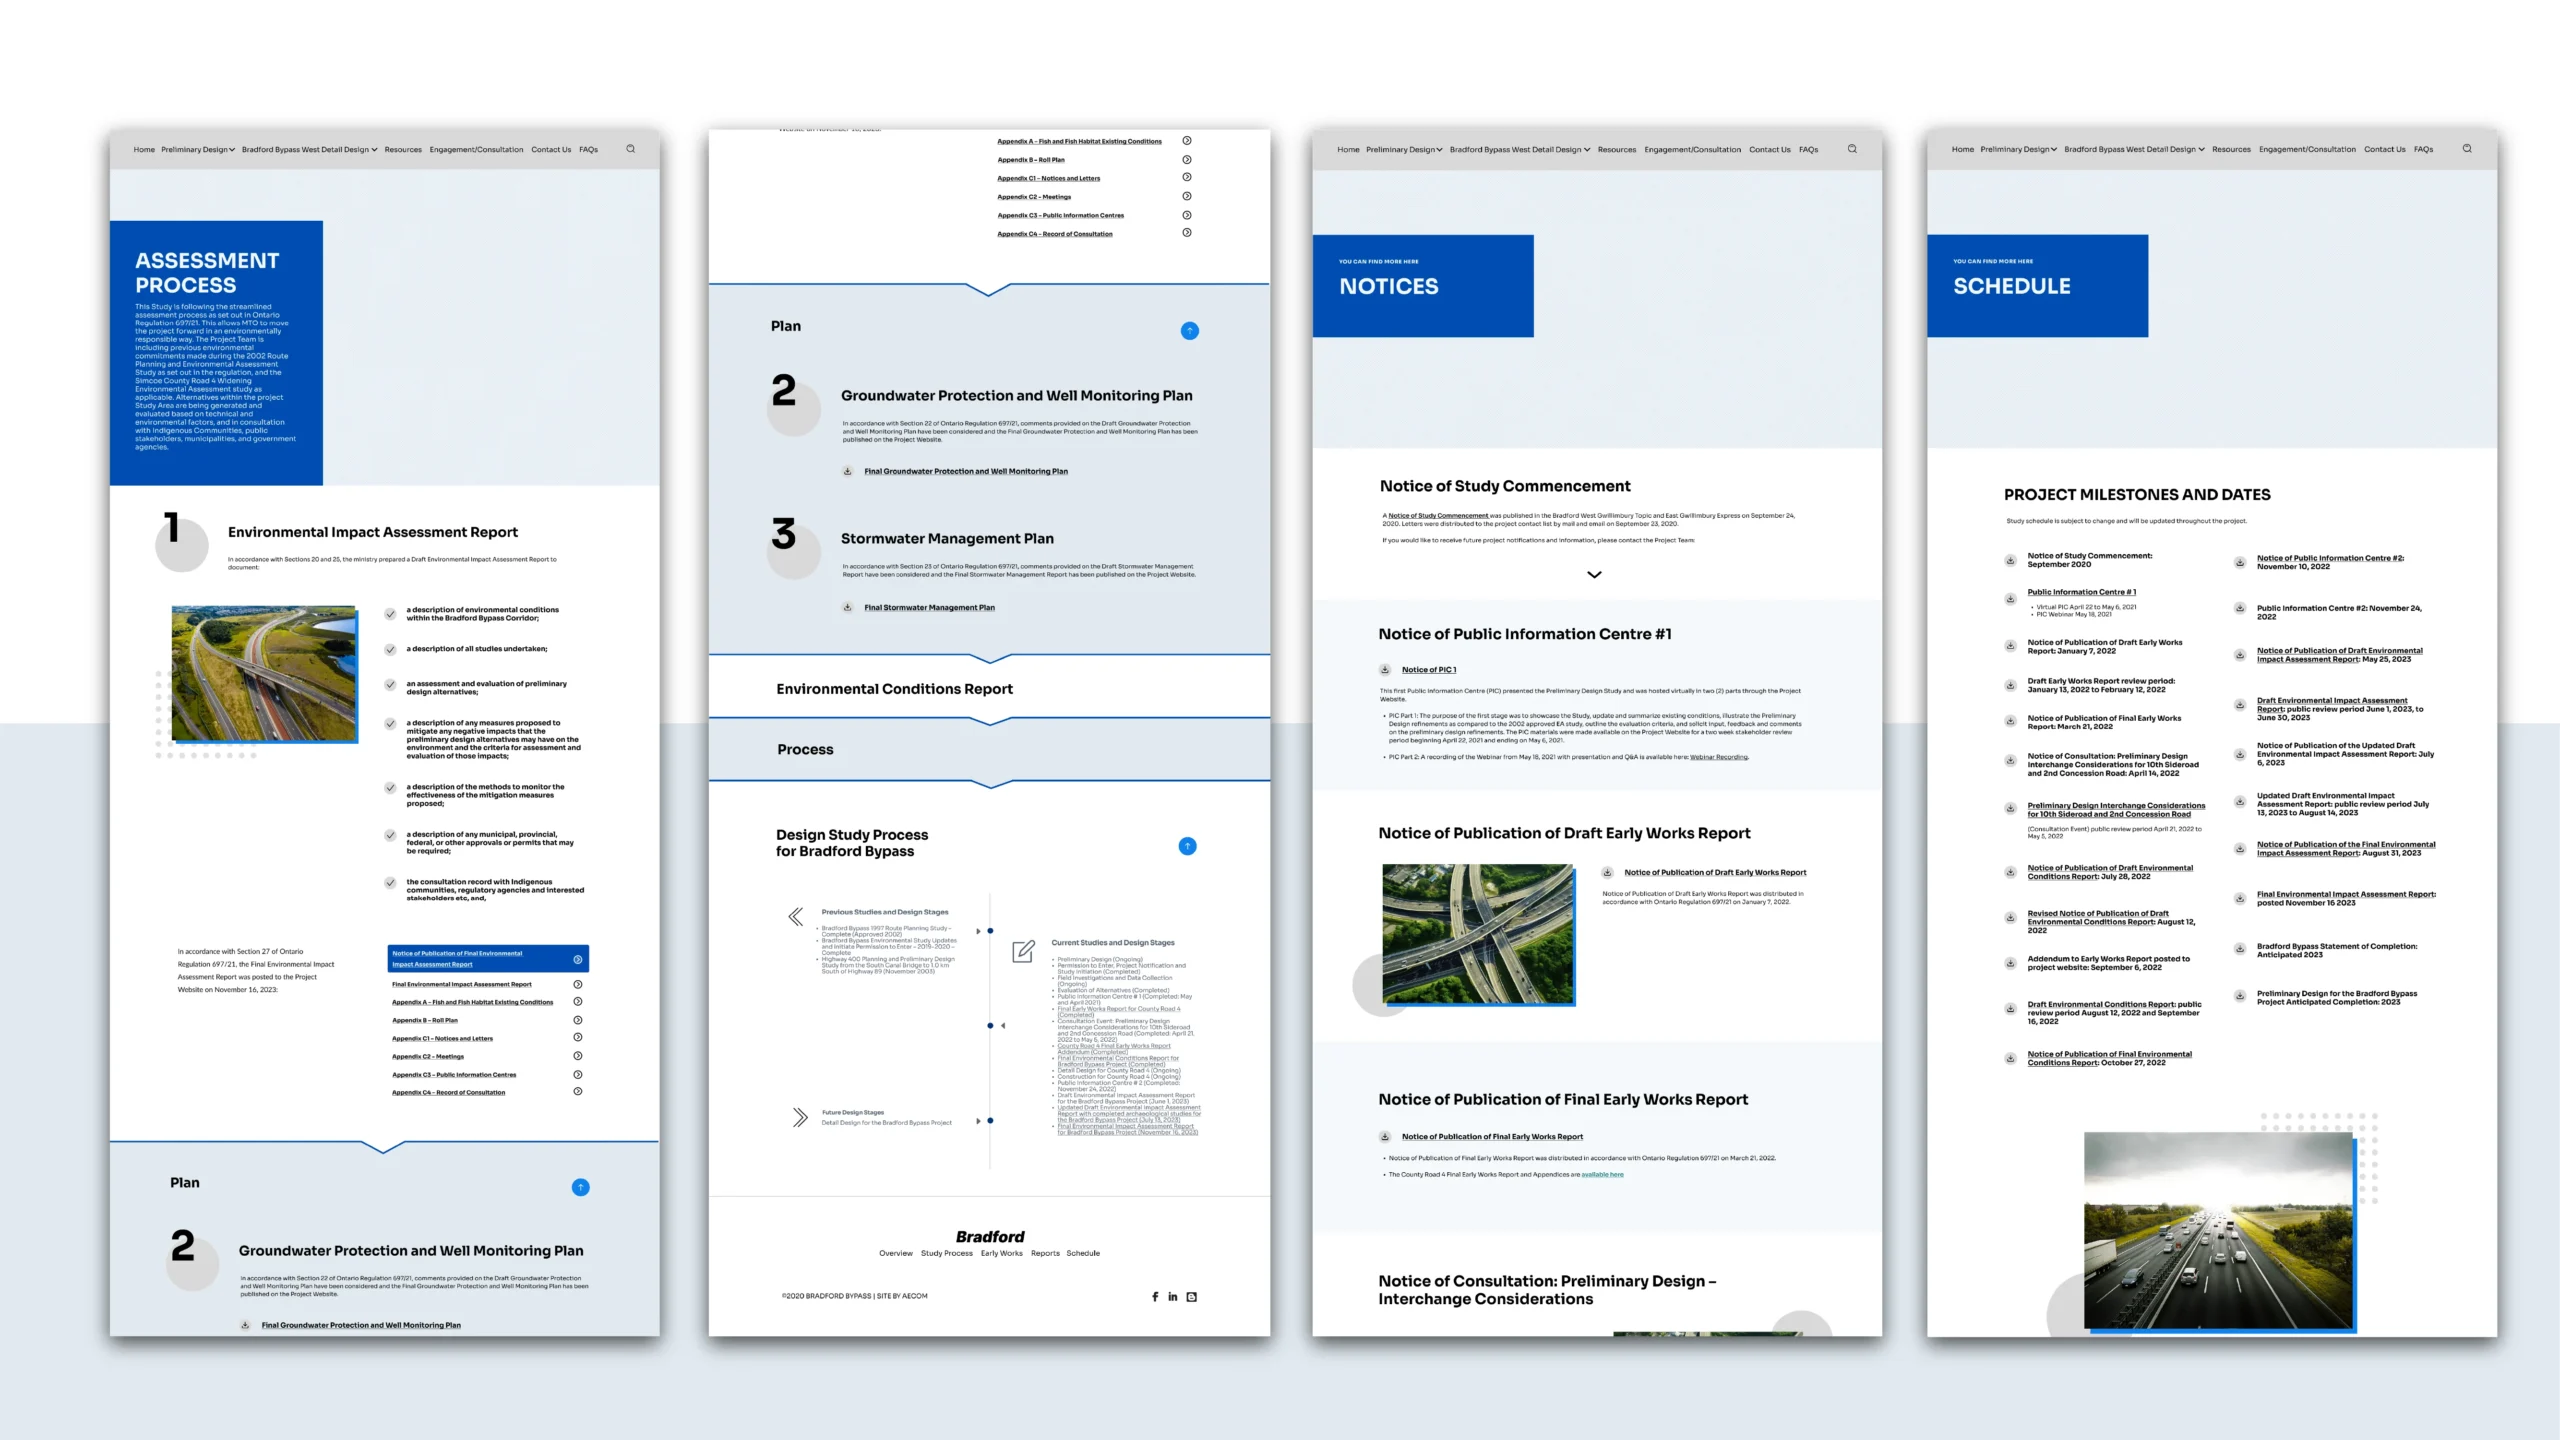Click double-left chevron beside Previous Studies and Design Stages

coord(796,916)
